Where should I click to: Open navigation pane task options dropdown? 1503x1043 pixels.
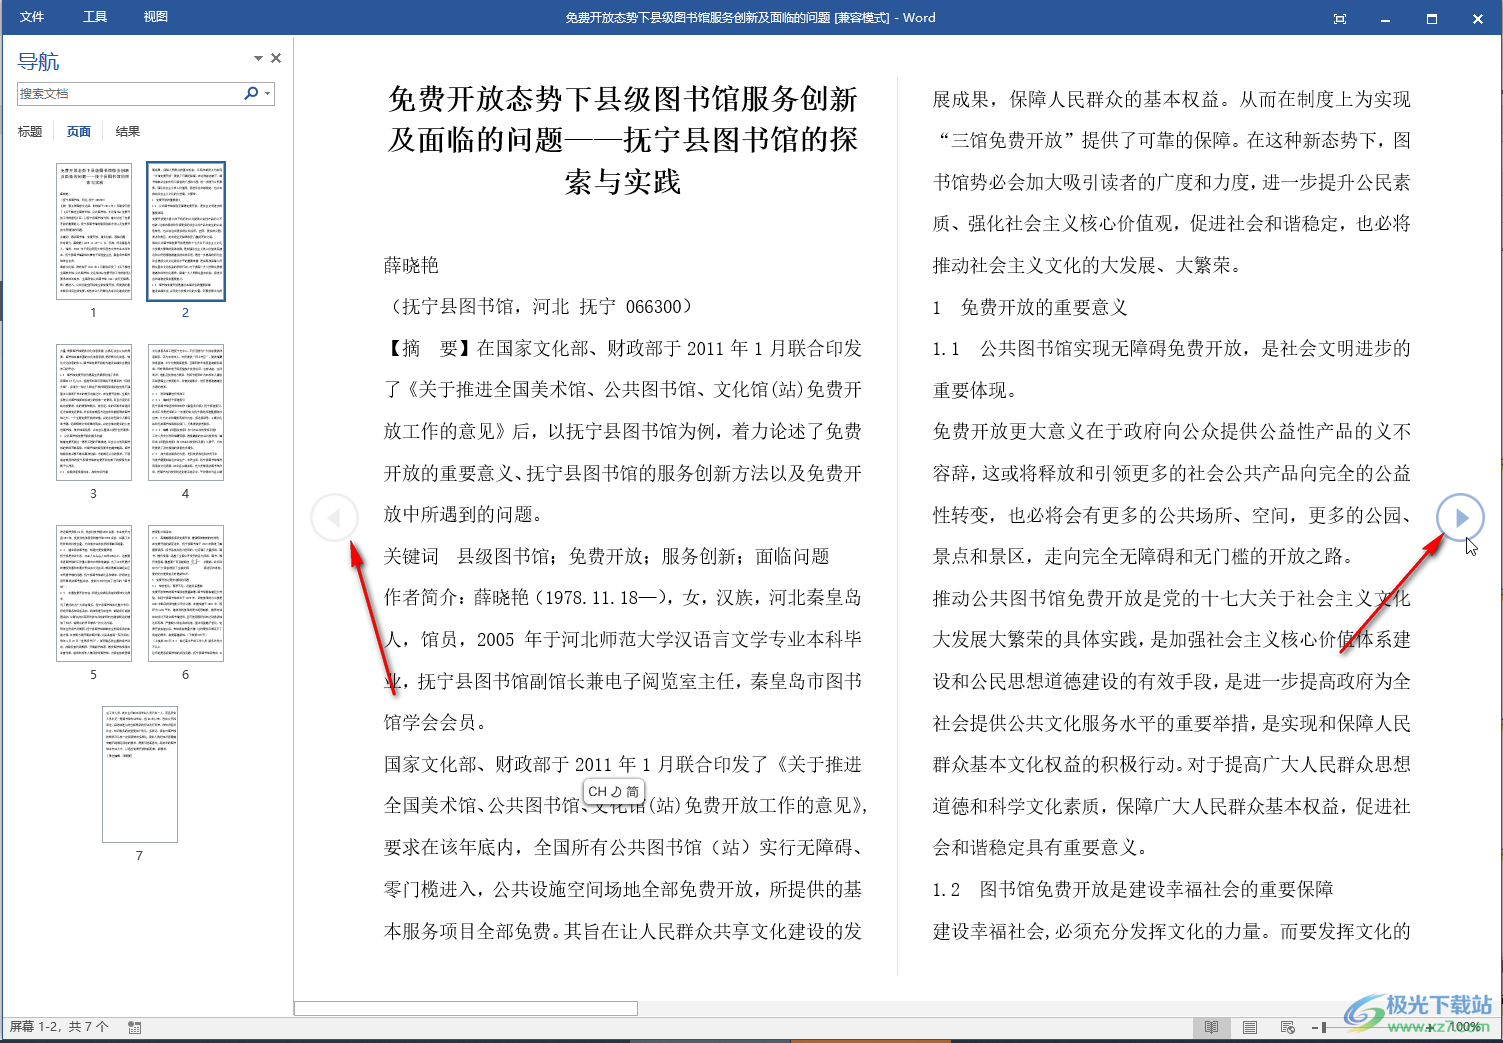pos(258,59)
